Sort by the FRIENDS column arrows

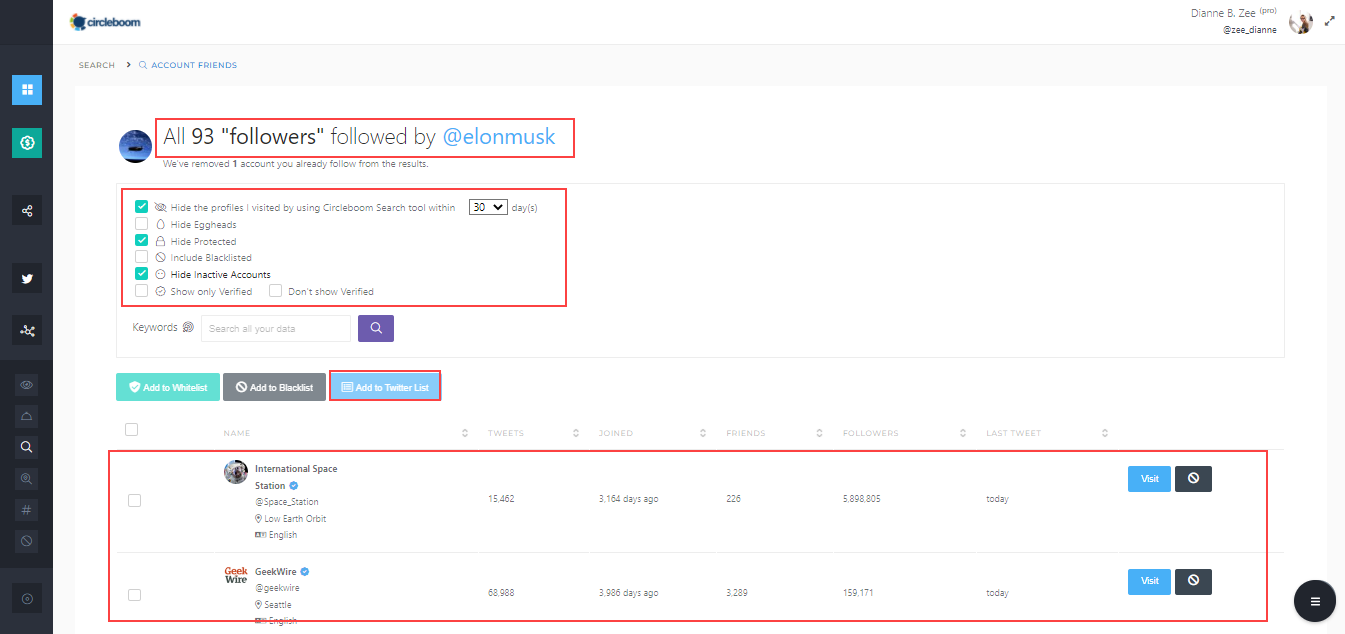click(820, 433)
